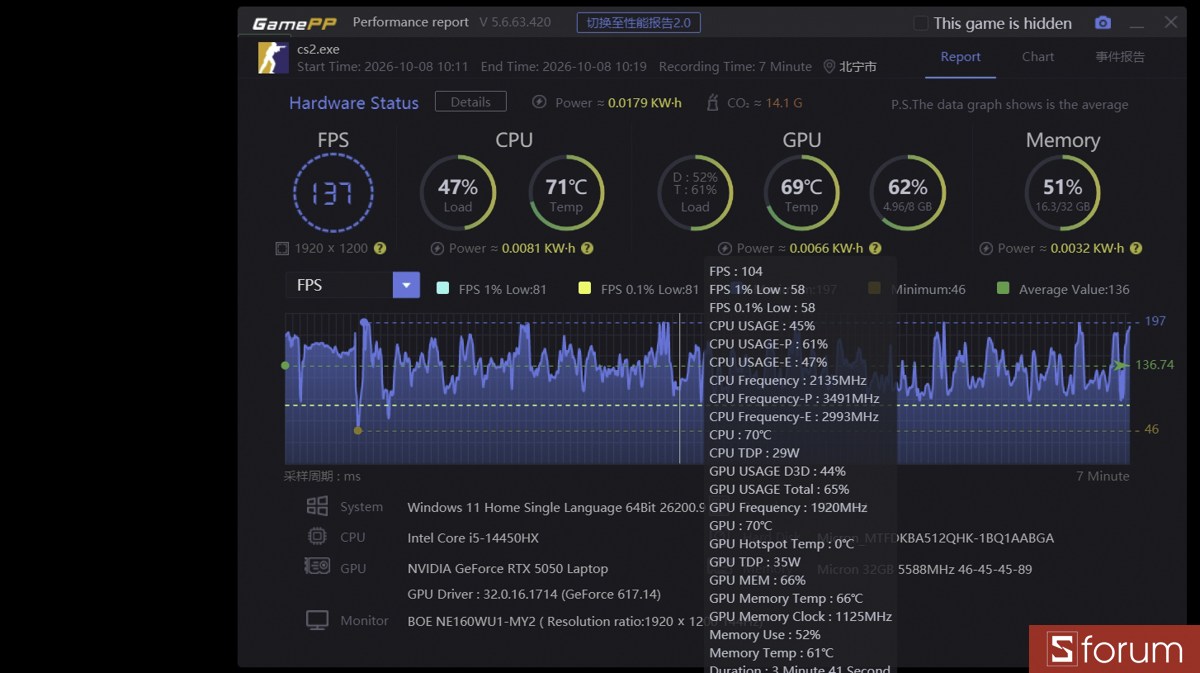This screenshot has height=673, width=1200.
Task: Click the GamePP logo
Action: 295,23
